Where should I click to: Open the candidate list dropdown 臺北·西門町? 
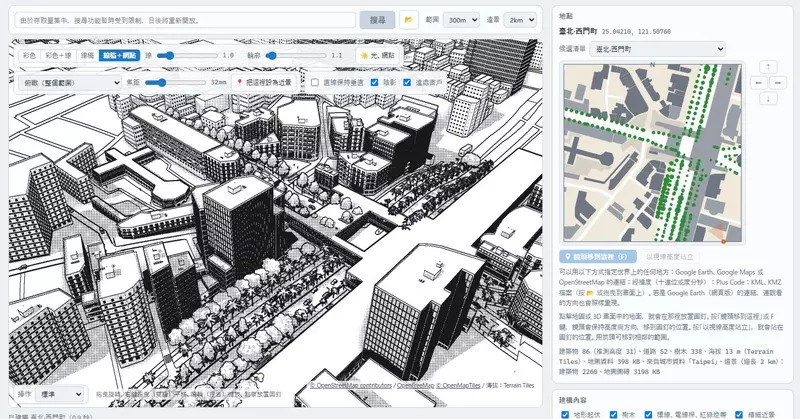coord(658,49)
